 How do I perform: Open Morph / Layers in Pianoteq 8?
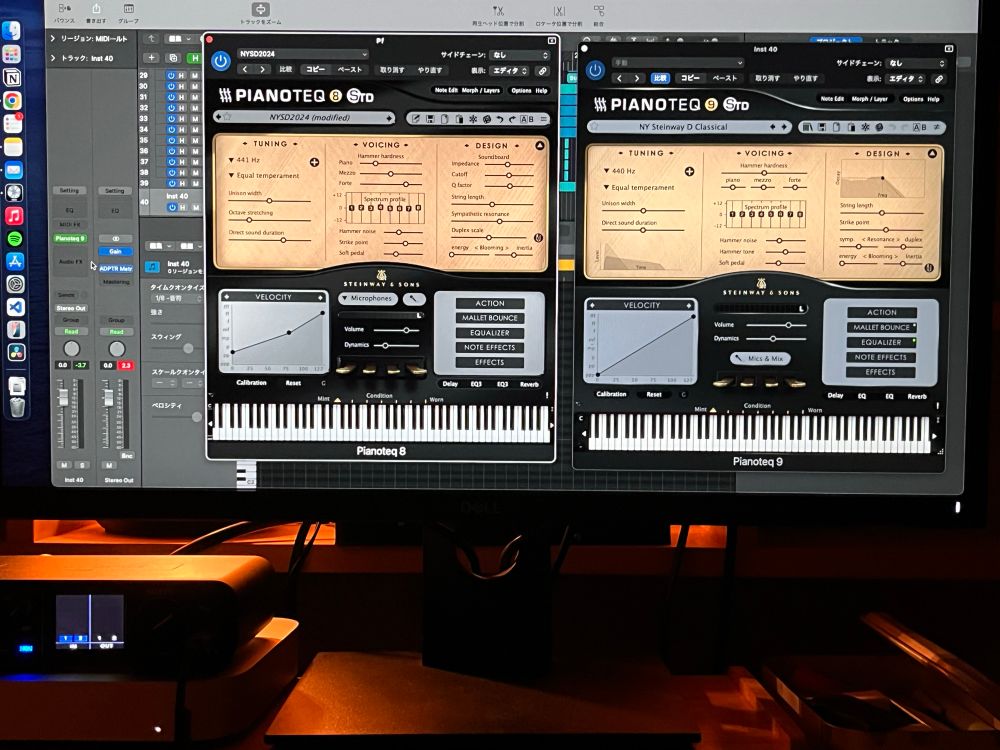click(482, 91)
